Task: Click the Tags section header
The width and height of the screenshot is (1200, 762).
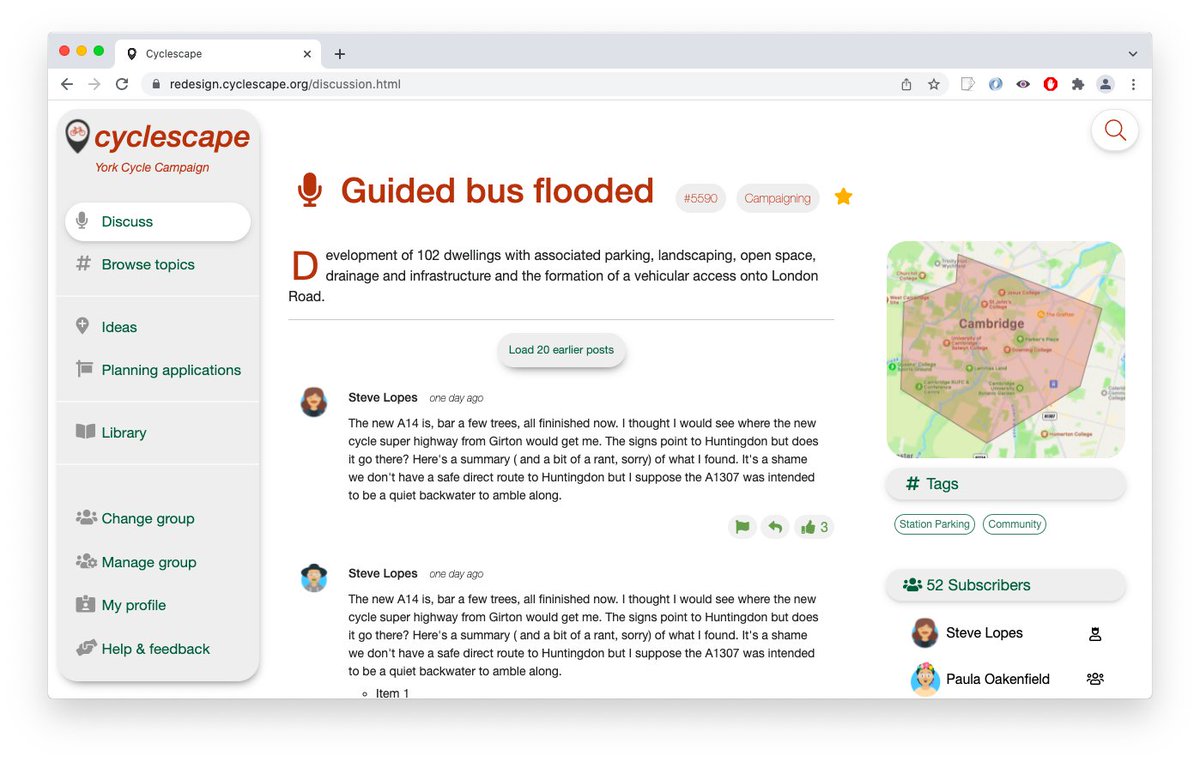Action: [1005, 484]
